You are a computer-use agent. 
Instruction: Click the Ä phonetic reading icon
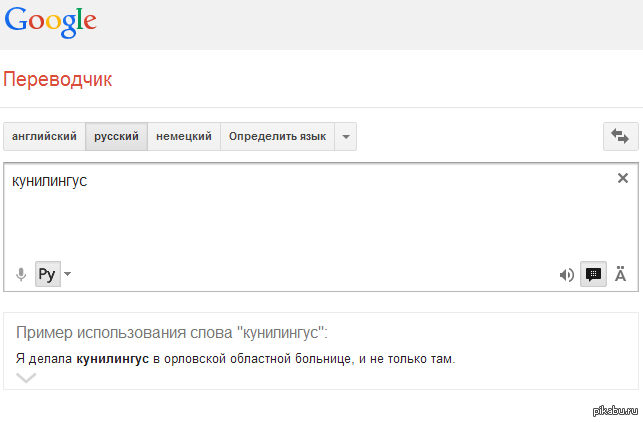(621, 274)
